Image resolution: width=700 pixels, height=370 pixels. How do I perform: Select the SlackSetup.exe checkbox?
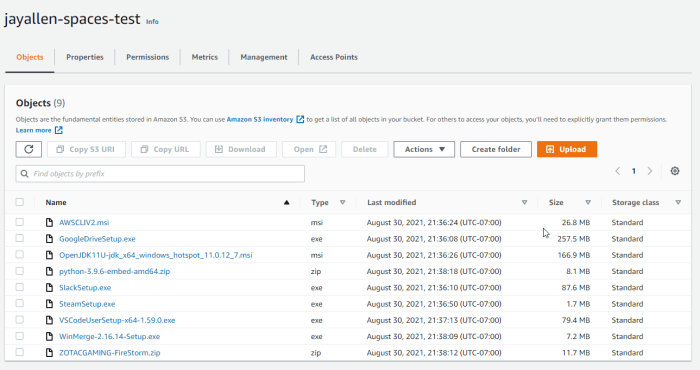pos(20,287)
